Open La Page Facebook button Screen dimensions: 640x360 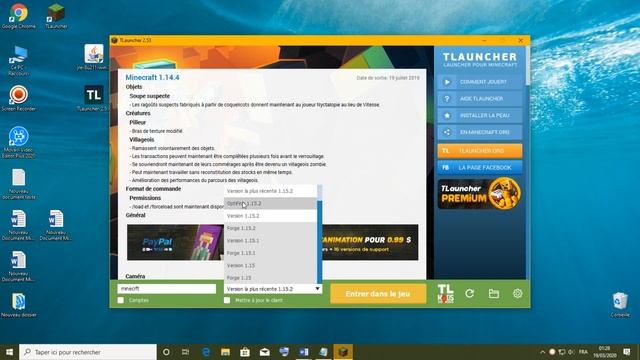(480, 168)
